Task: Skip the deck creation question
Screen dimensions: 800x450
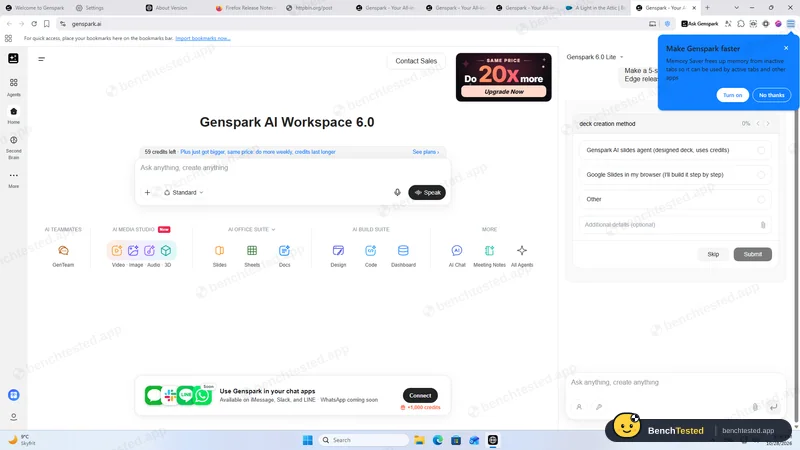Action: tap(713, 254)
